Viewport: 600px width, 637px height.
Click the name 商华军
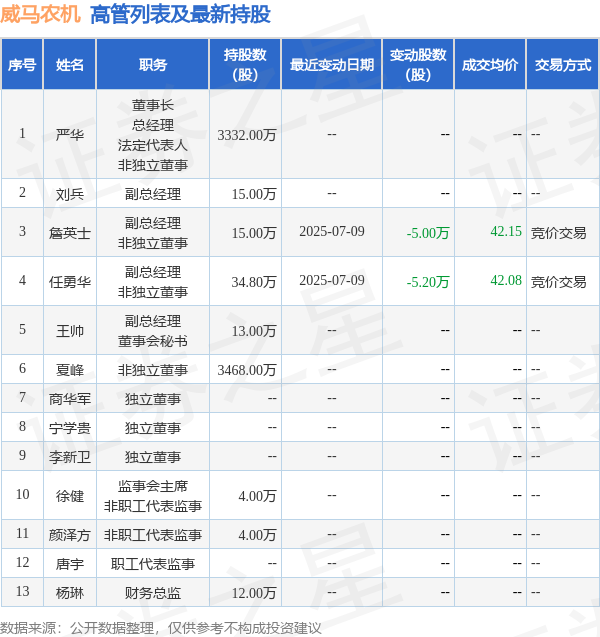70,399
